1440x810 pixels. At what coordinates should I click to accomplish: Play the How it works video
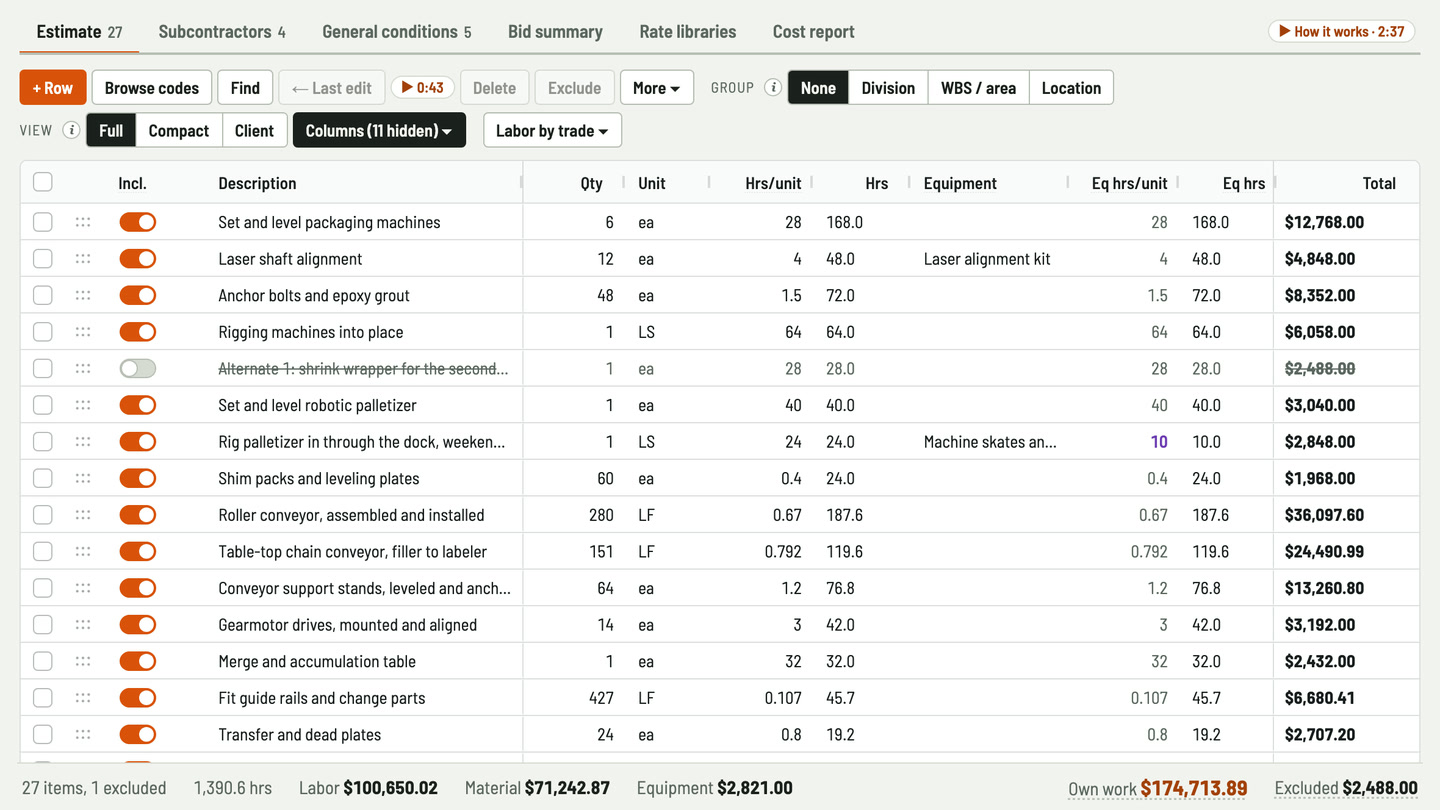click(1343, 31)
